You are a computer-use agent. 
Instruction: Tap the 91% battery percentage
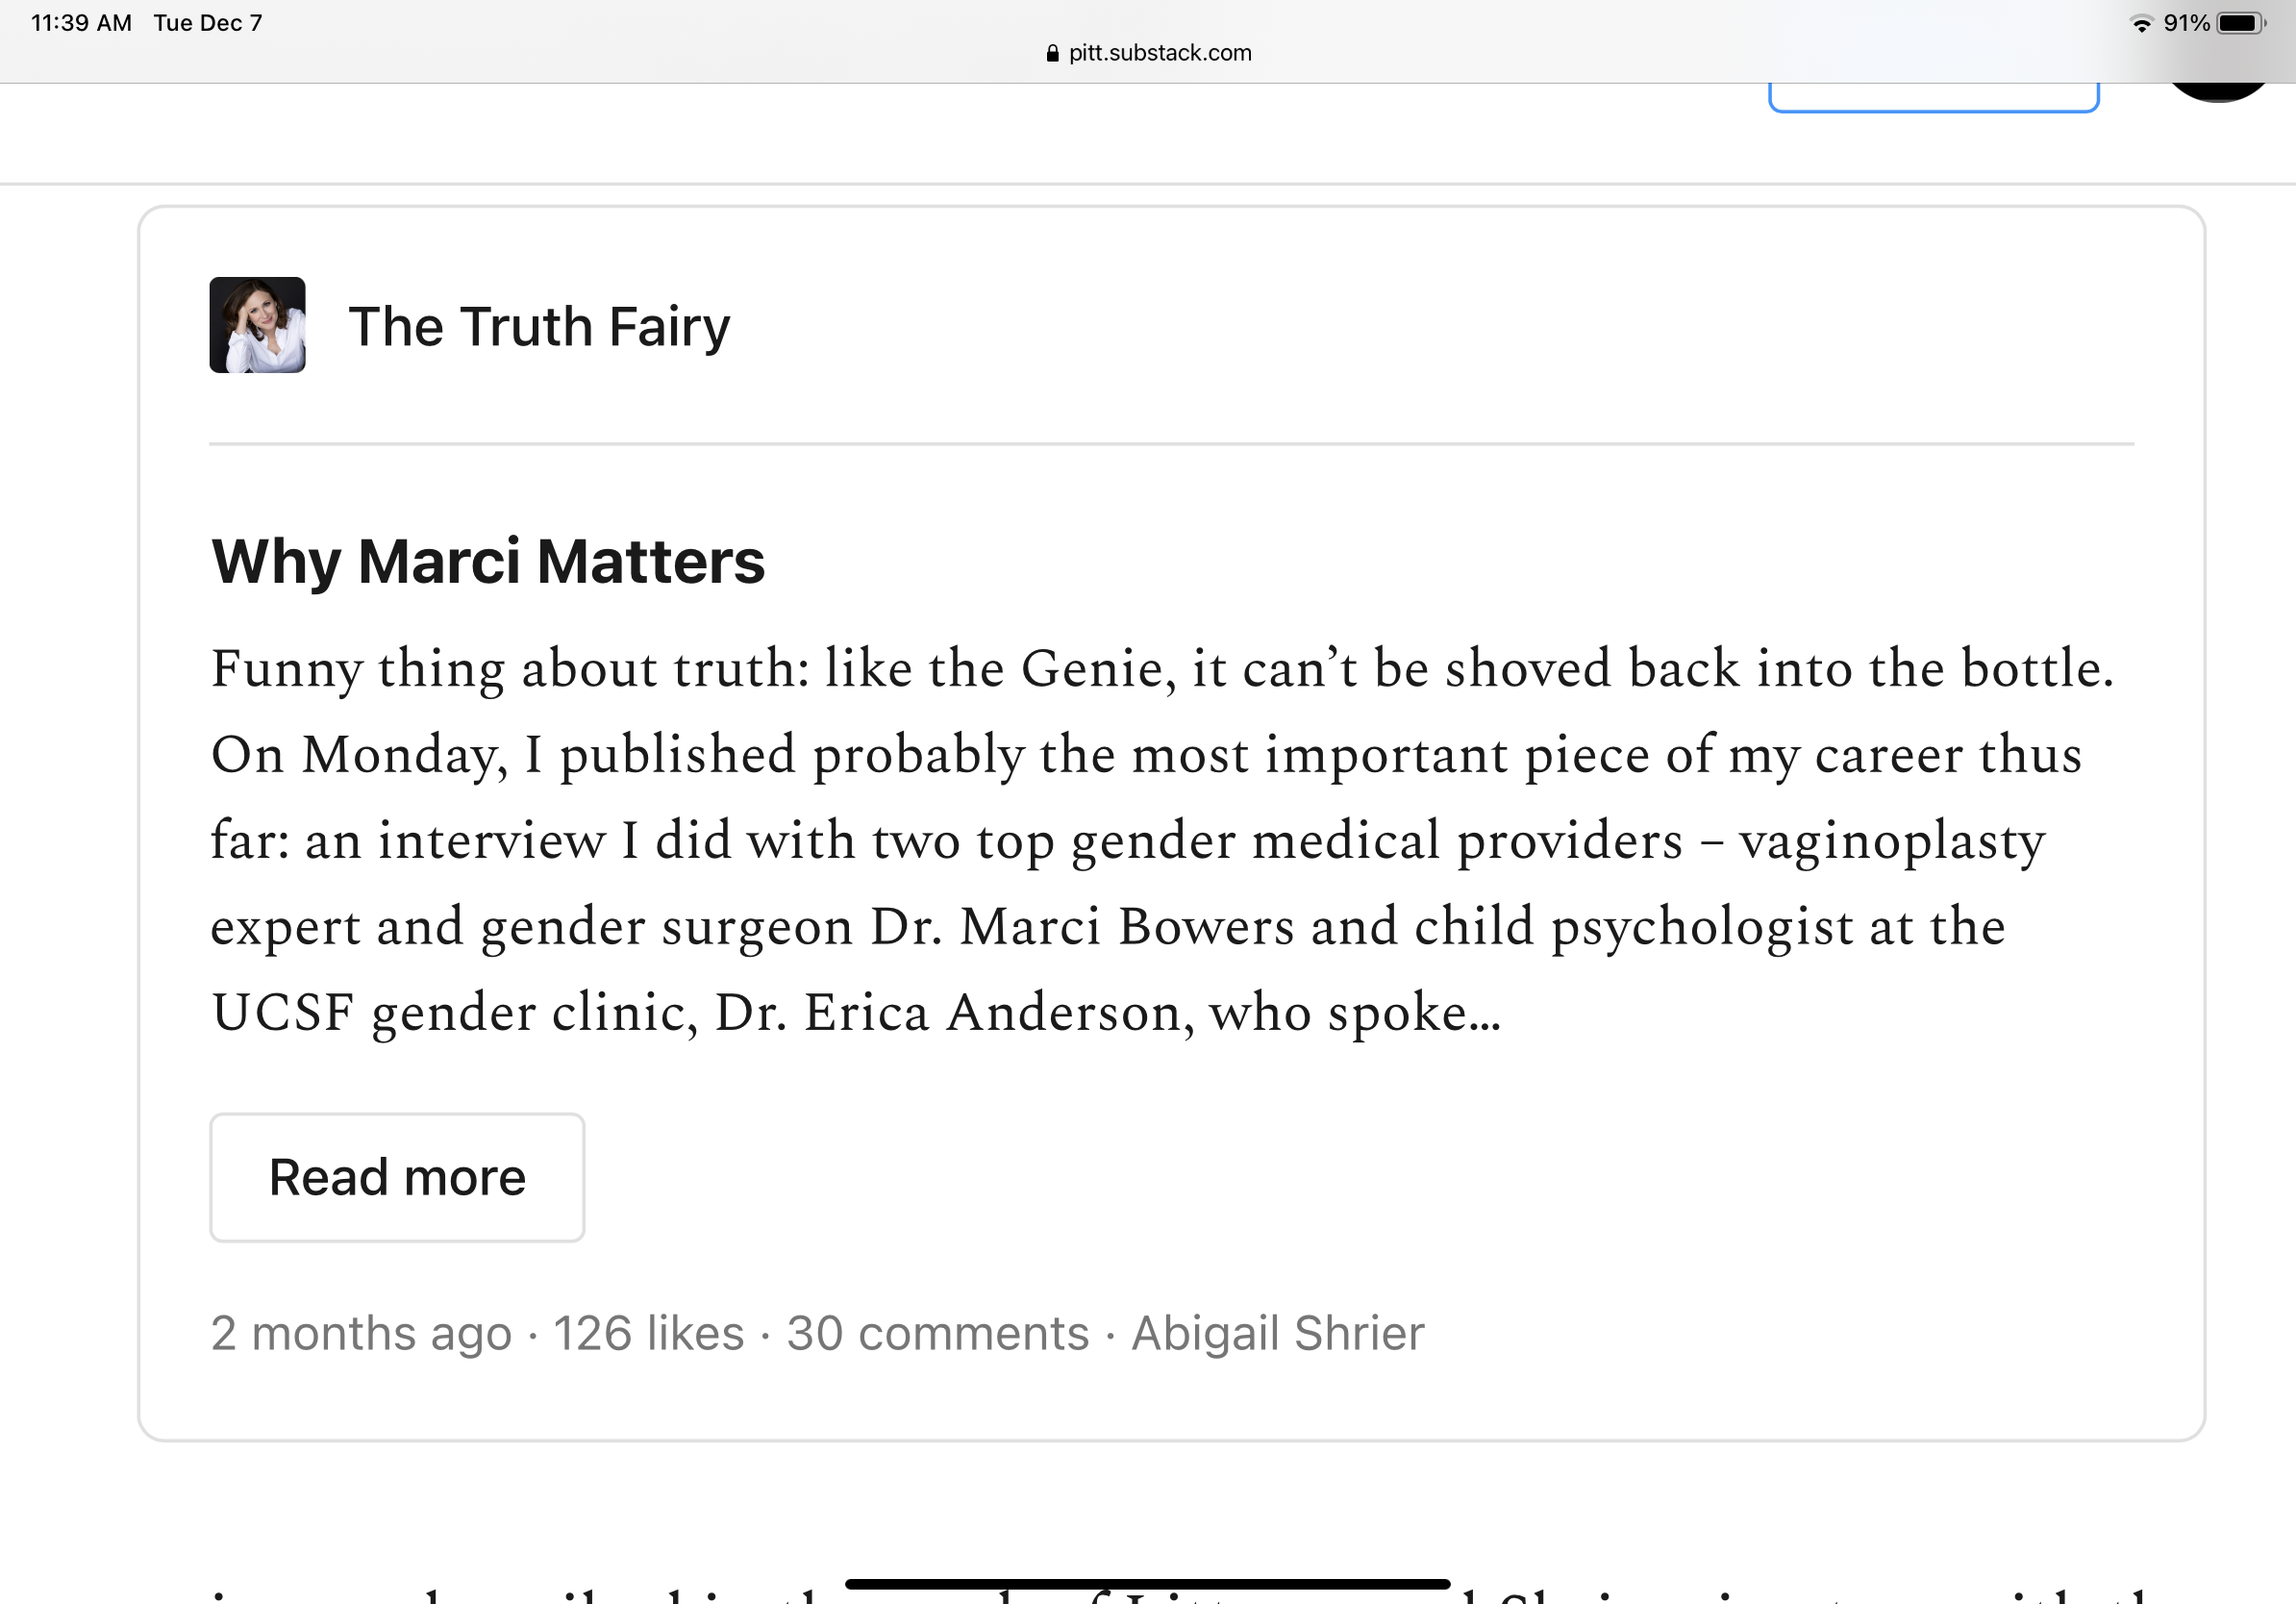pyautogui.click(x=2186, y=23)
